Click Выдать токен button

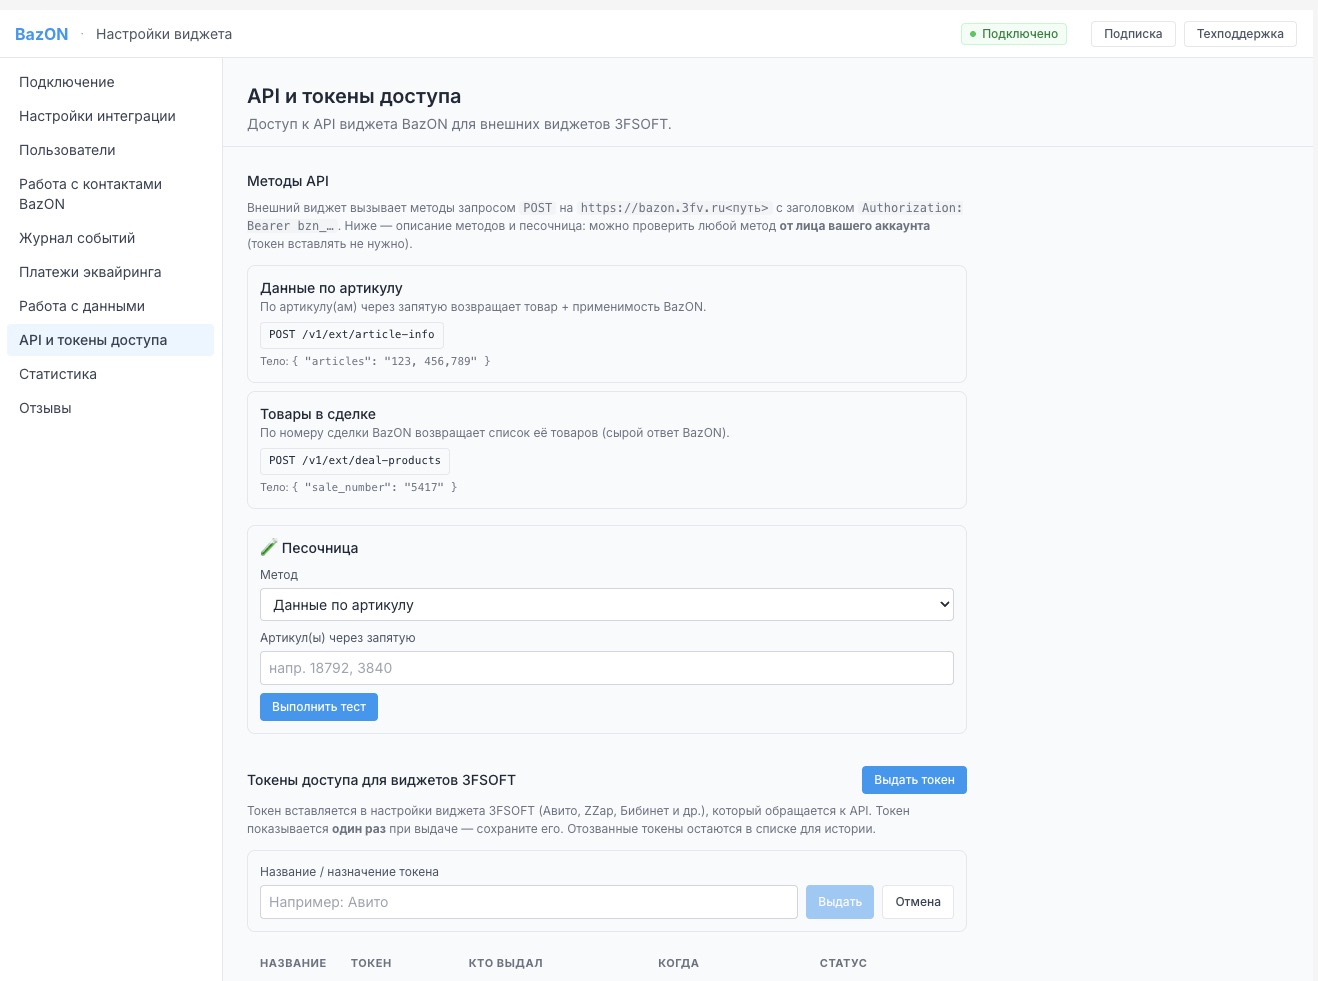click(914, 780)
